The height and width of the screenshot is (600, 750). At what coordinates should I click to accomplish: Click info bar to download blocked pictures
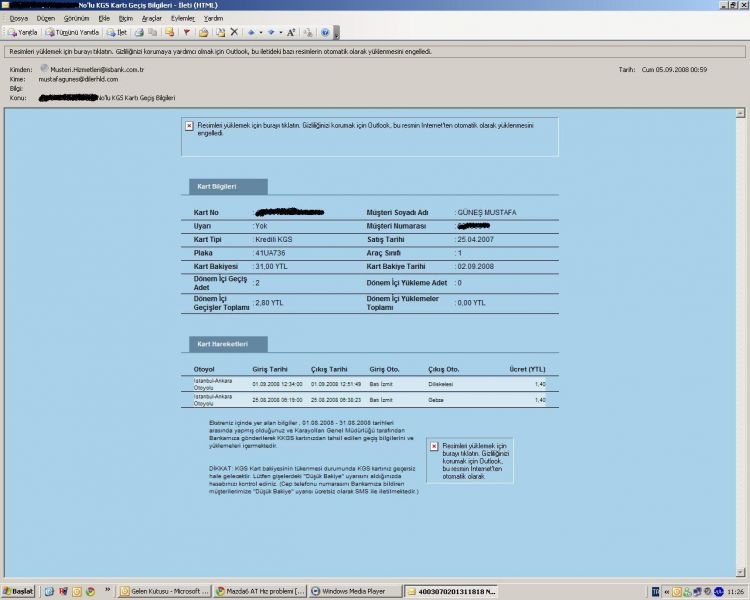pyautogui.click(x=375, y=52)
